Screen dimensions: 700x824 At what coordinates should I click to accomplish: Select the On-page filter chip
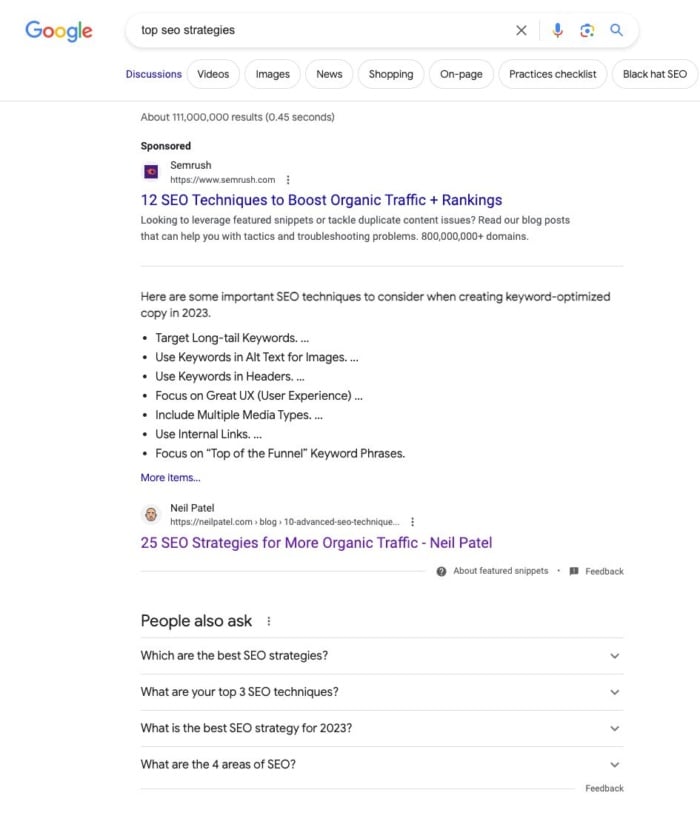461,74
